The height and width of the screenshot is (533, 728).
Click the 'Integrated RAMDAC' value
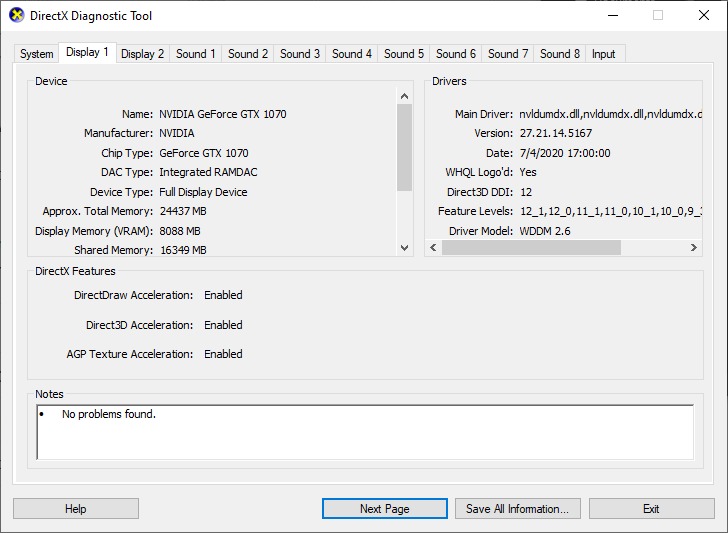[x=208, y=172]
